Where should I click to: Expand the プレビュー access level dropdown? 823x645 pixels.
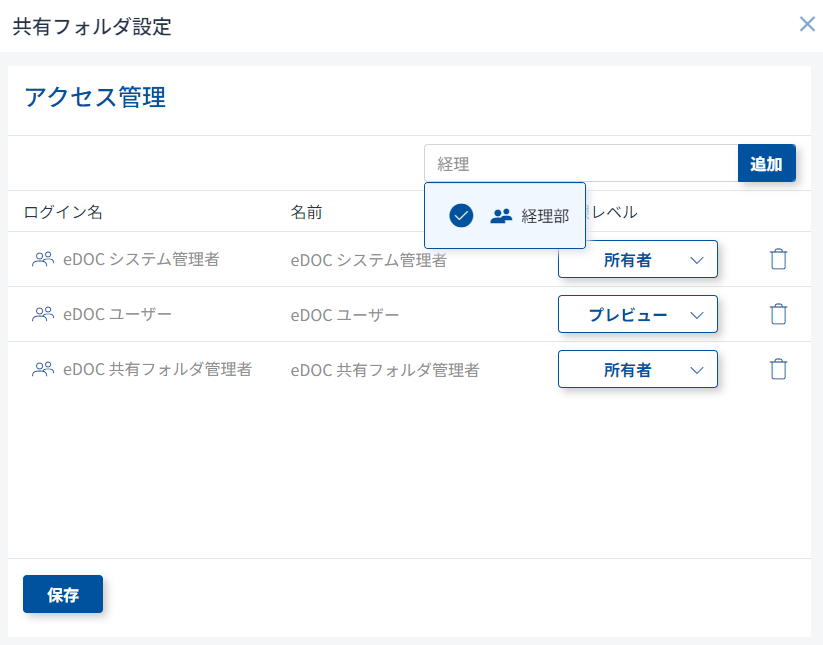tap(638, 314)
